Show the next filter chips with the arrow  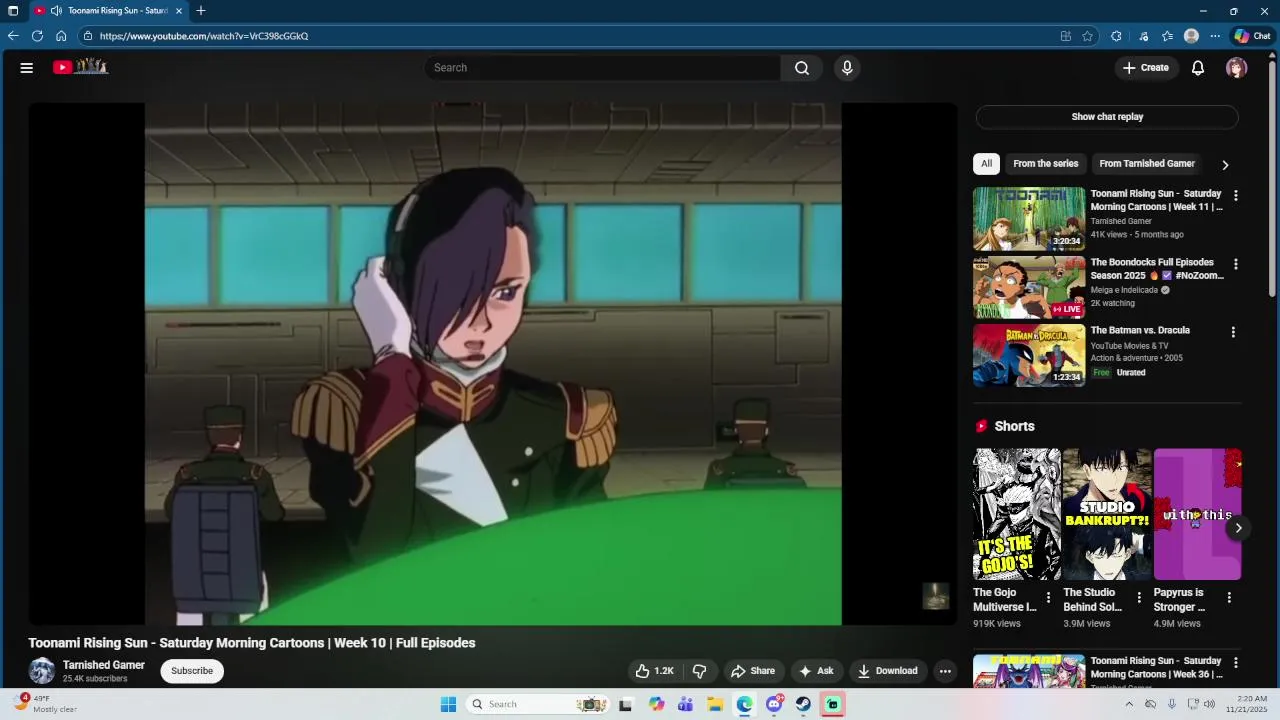click(x=1225, y=165)
